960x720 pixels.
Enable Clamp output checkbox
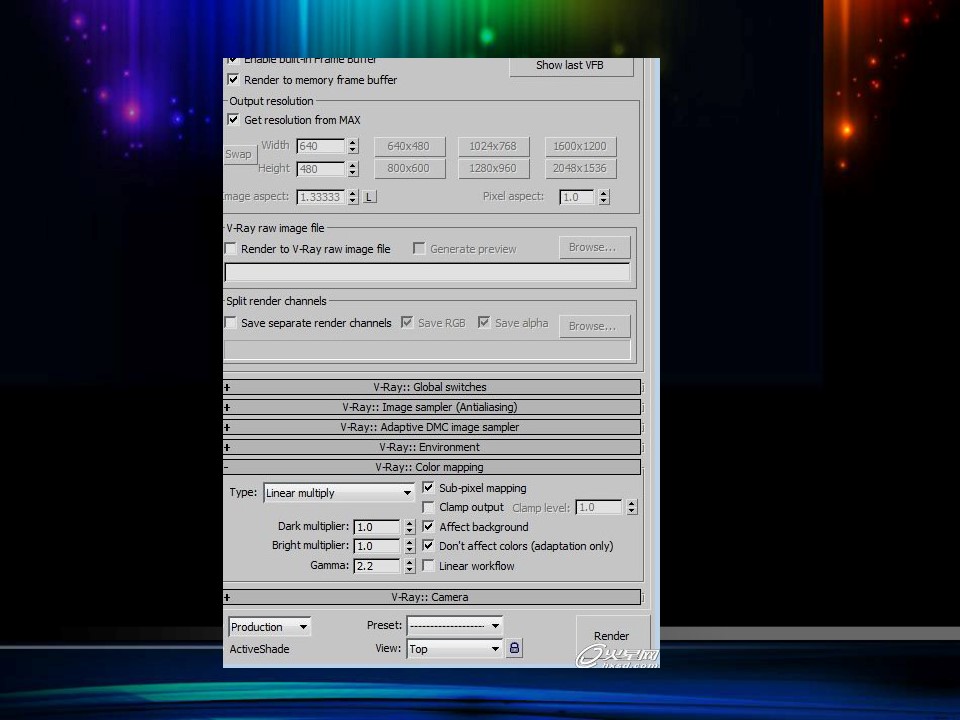pos(429,508)
